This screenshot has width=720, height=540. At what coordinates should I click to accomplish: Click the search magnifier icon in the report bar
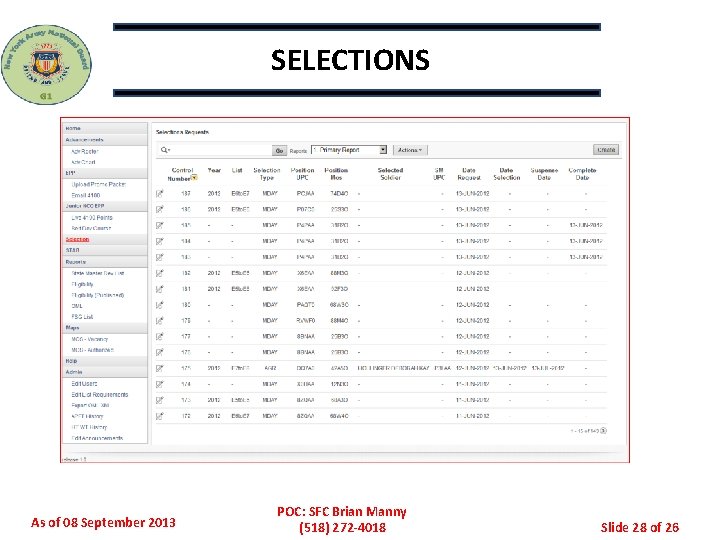click(165, 150)
